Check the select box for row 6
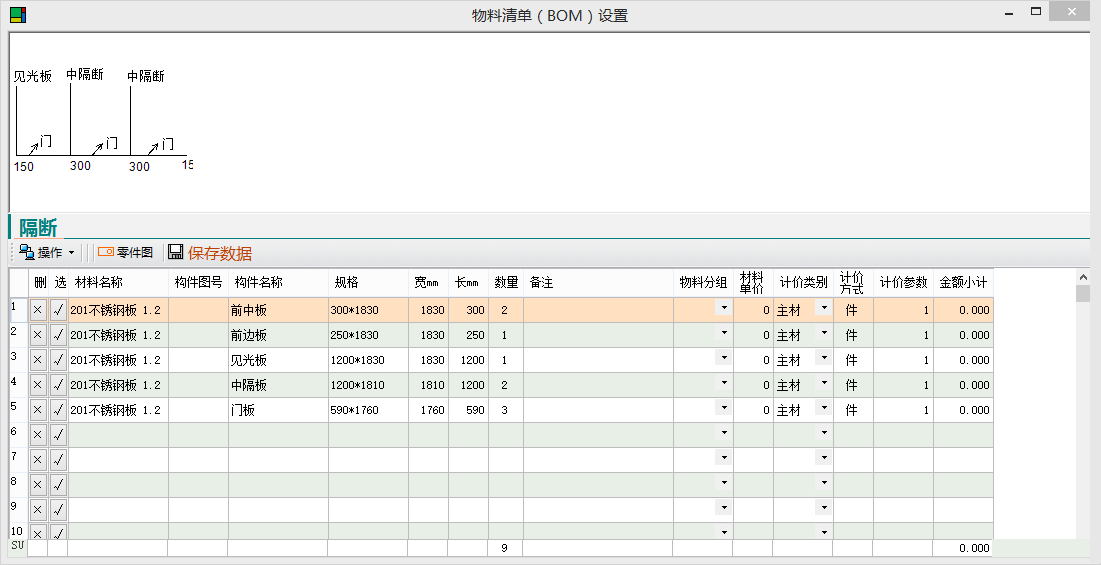The width and height of the screenshot is (1101, 565). [58, 435]
